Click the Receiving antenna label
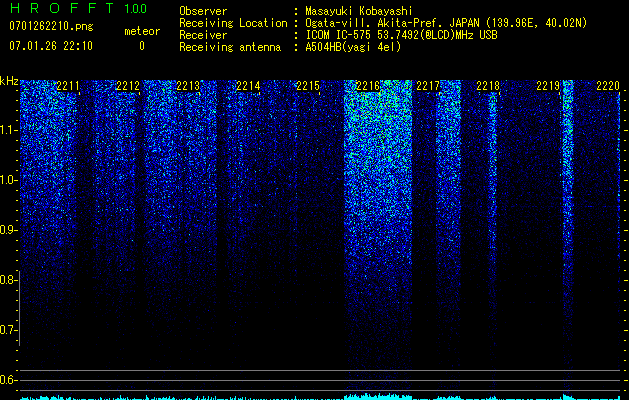Screen dimensions: 629x400 click(230, 47)
